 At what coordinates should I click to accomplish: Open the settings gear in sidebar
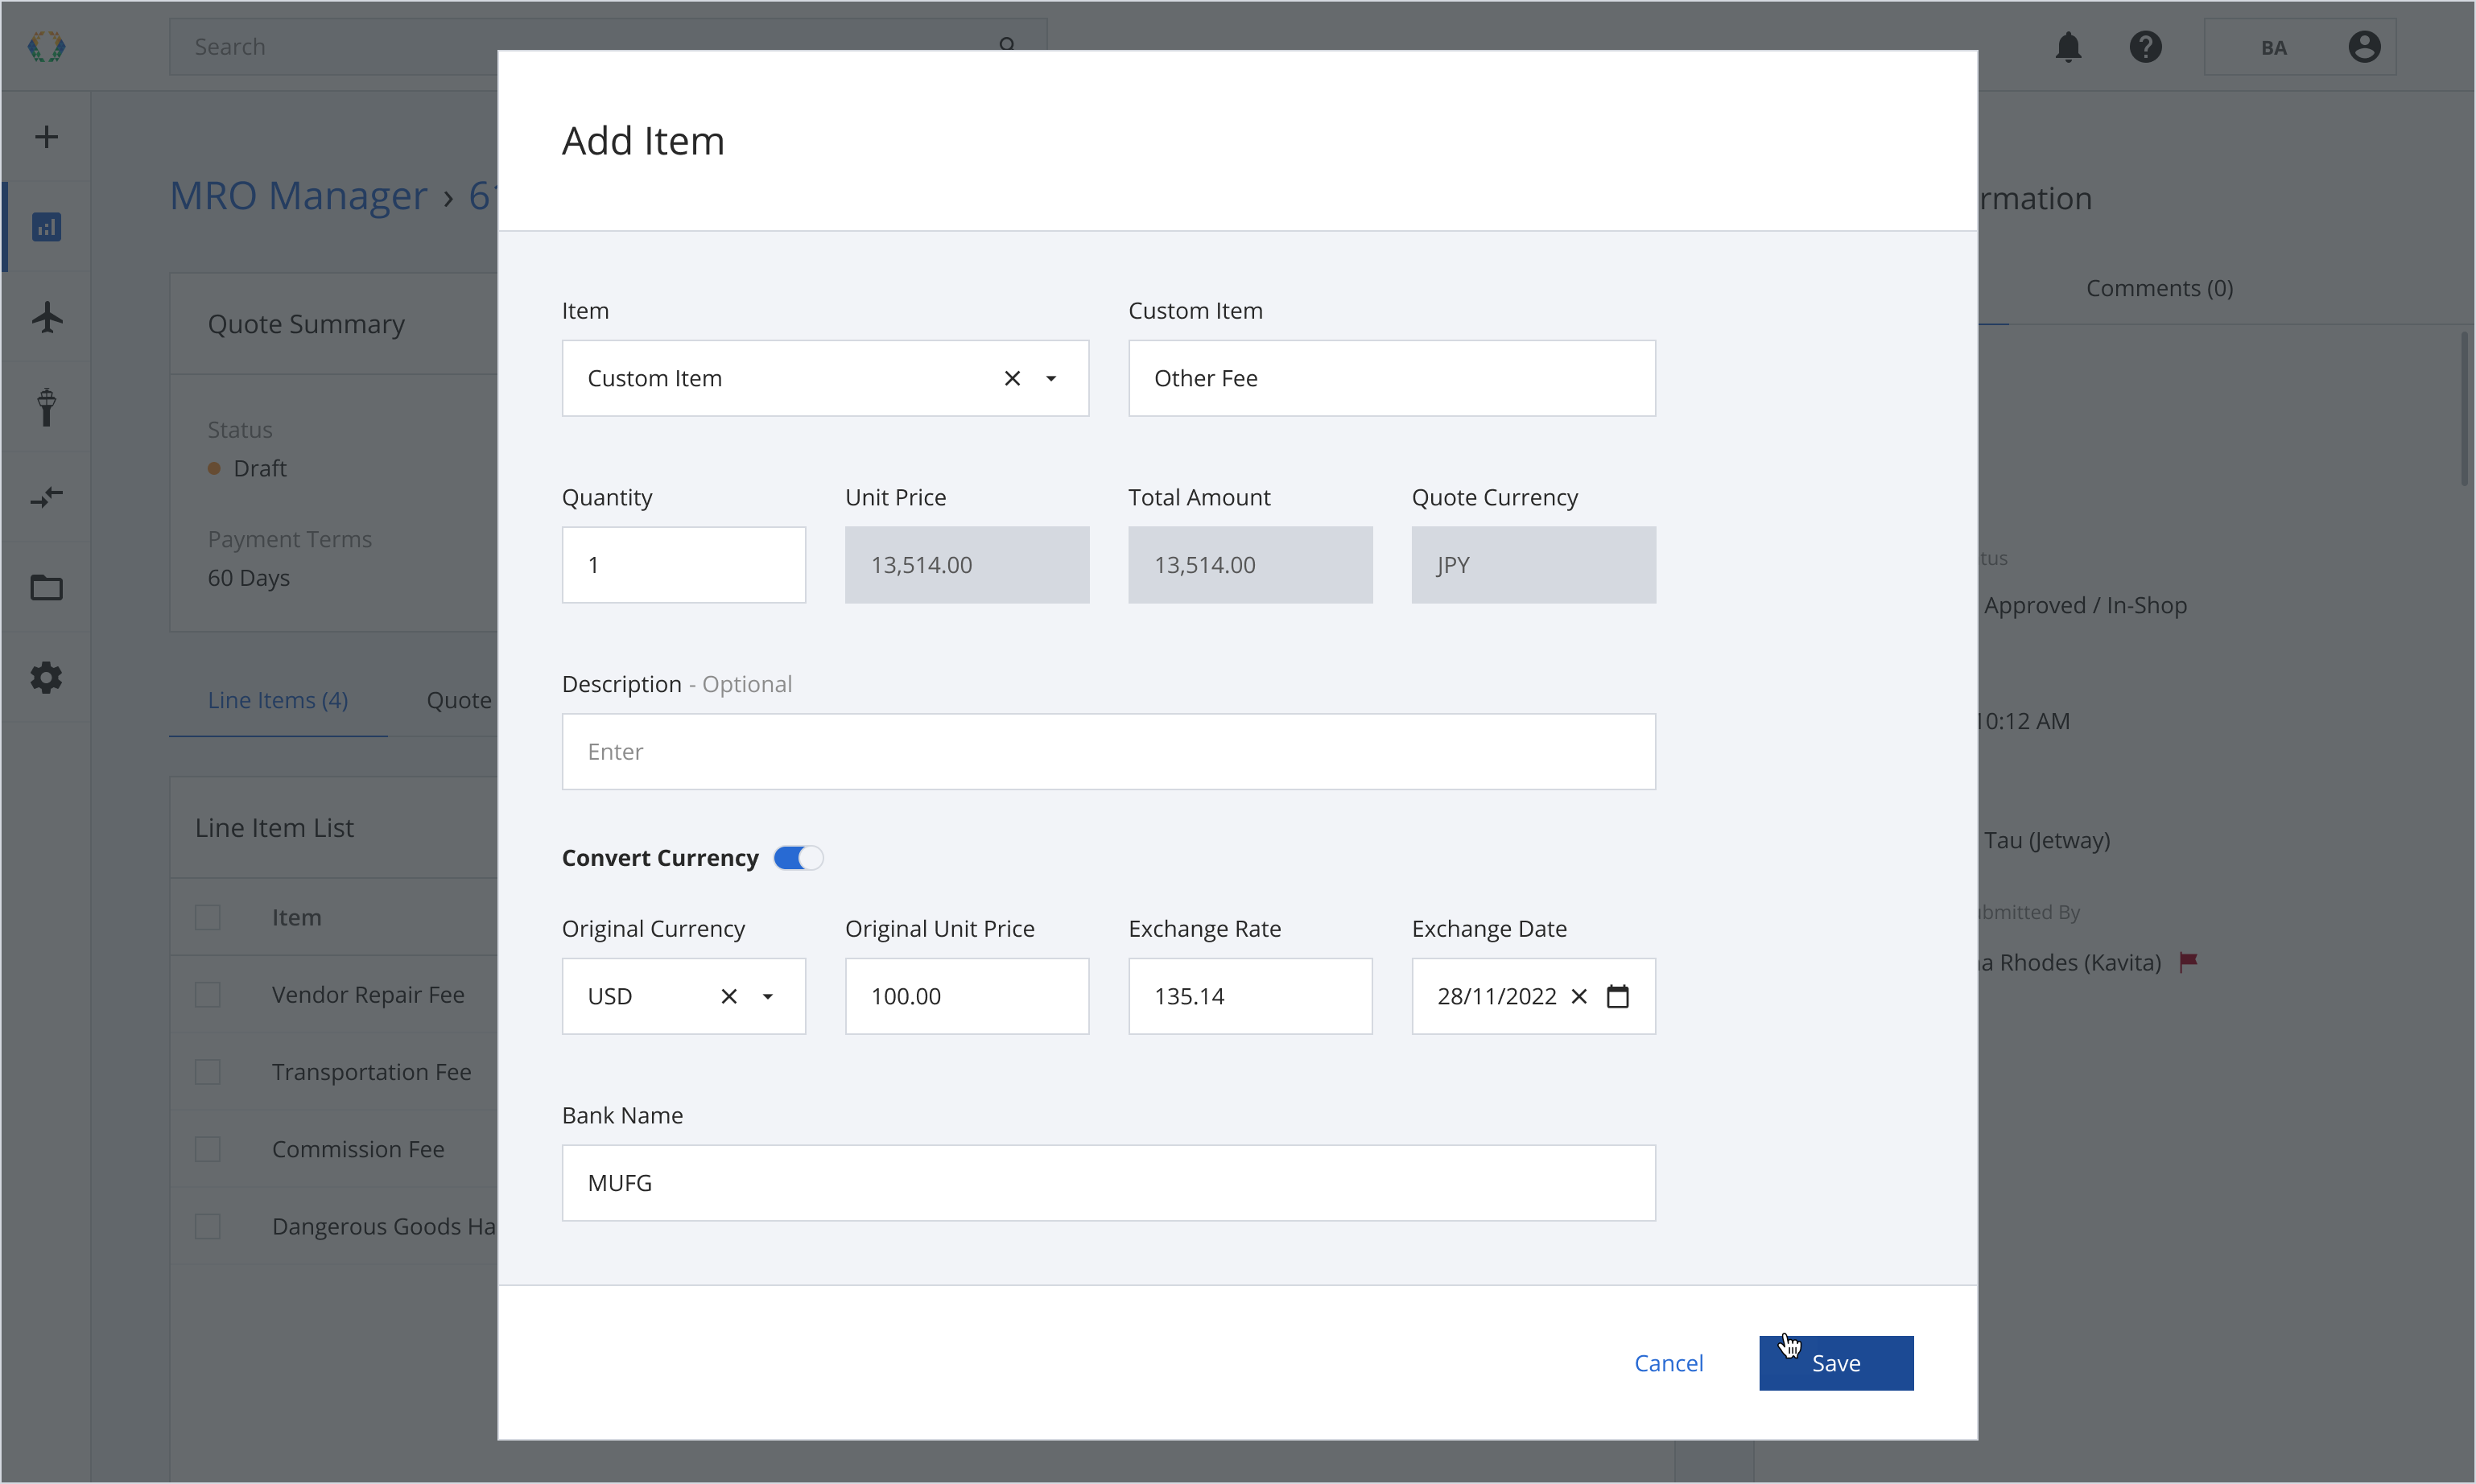(46, 677)
